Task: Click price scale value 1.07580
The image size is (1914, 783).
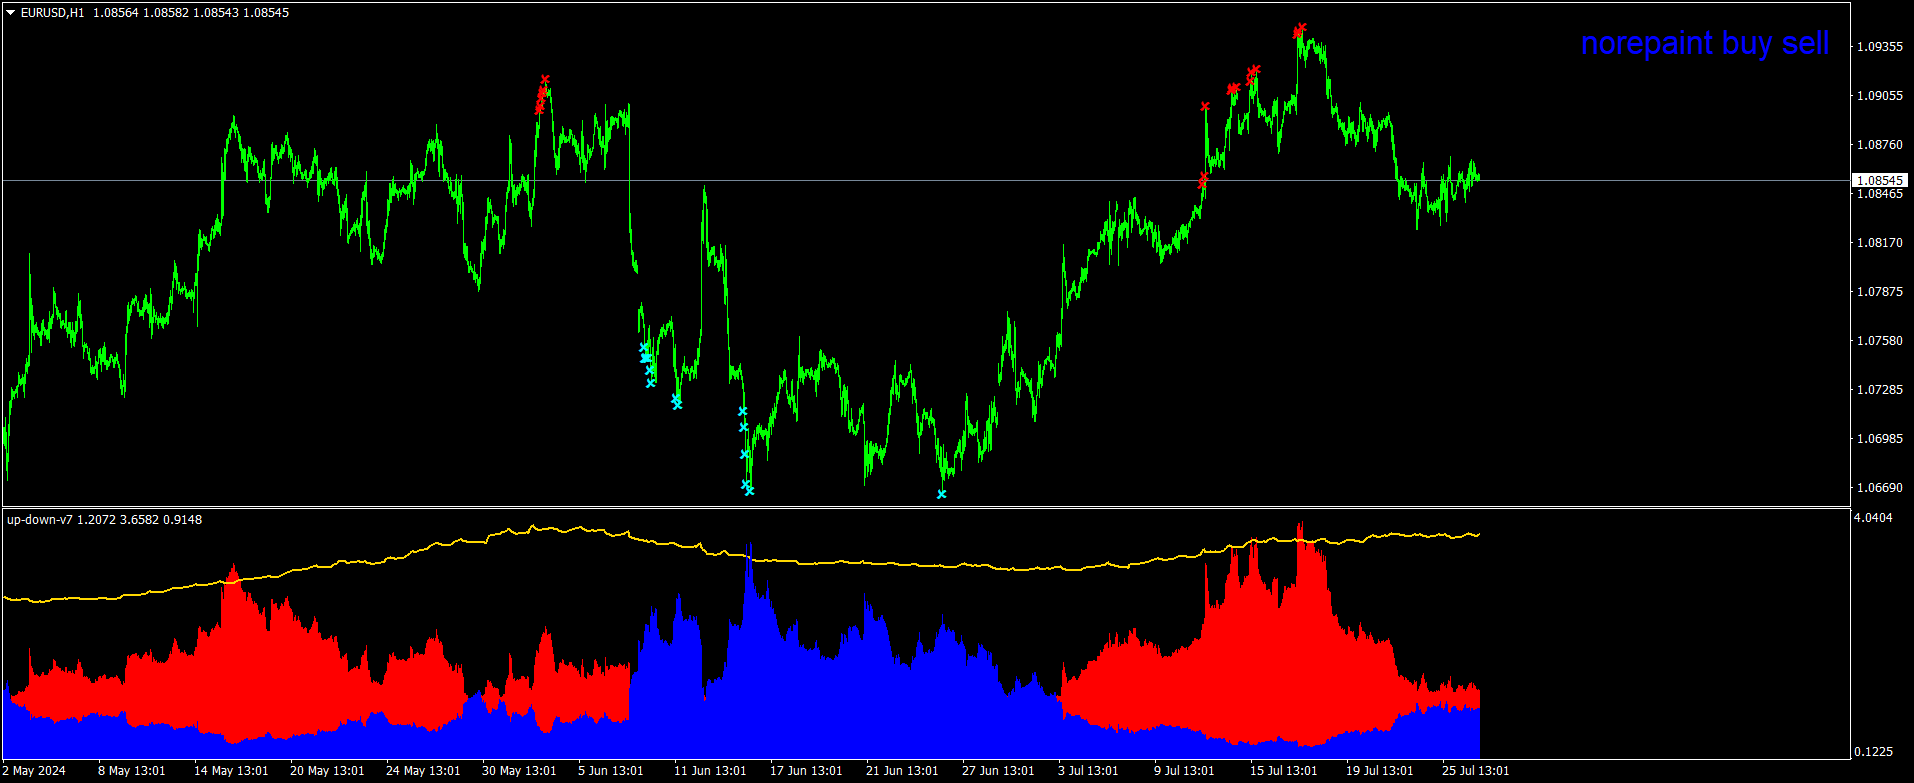Action: pyautogui.click(x=1880, y=341)
